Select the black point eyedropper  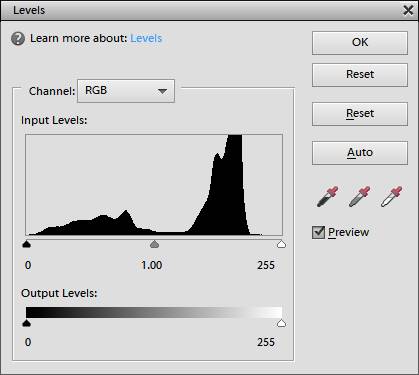pos(328,197)
